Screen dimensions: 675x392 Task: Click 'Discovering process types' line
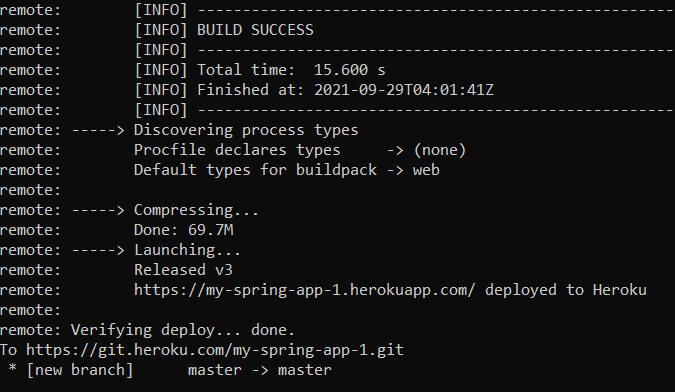(246, 130)
